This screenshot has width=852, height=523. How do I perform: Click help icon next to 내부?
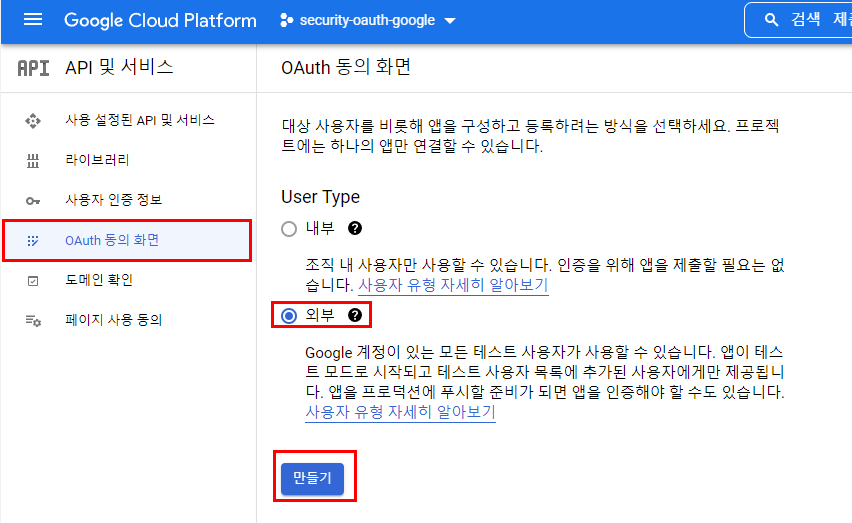pos(355,228)
